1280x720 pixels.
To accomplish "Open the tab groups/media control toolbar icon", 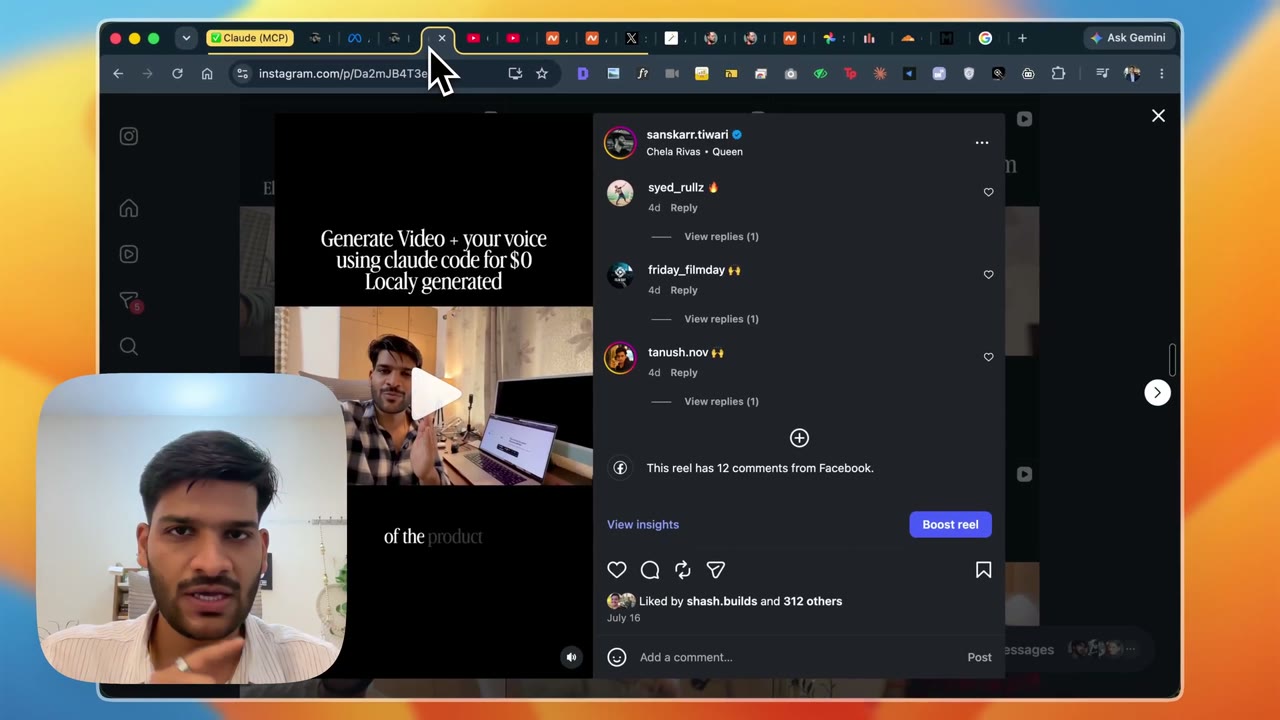I will click(x=1102, y=73).
